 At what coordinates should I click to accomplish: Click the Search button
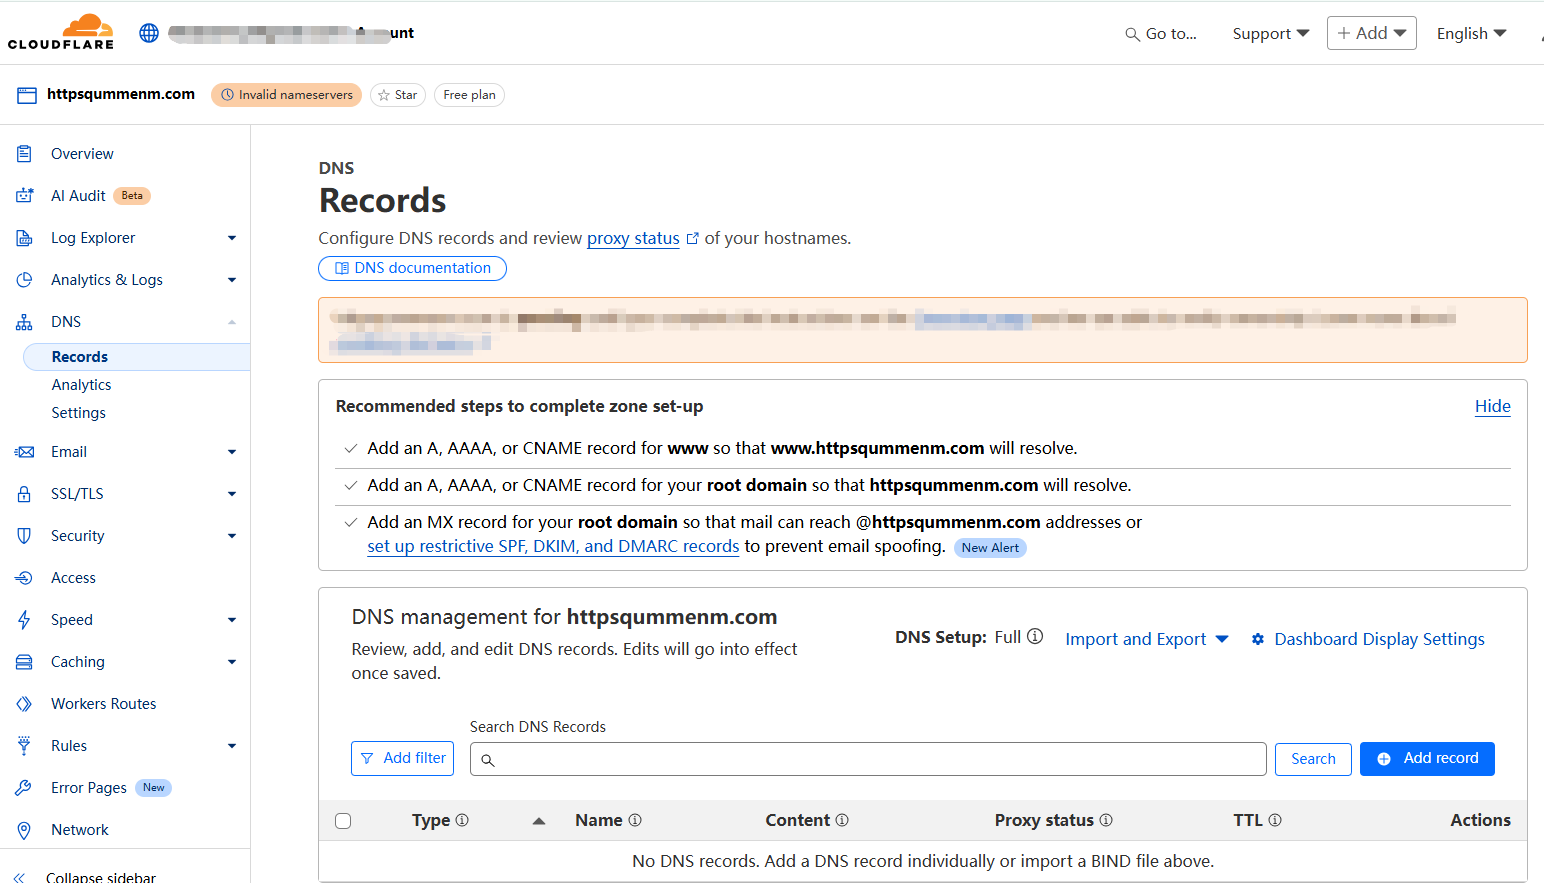(1313, 759)
